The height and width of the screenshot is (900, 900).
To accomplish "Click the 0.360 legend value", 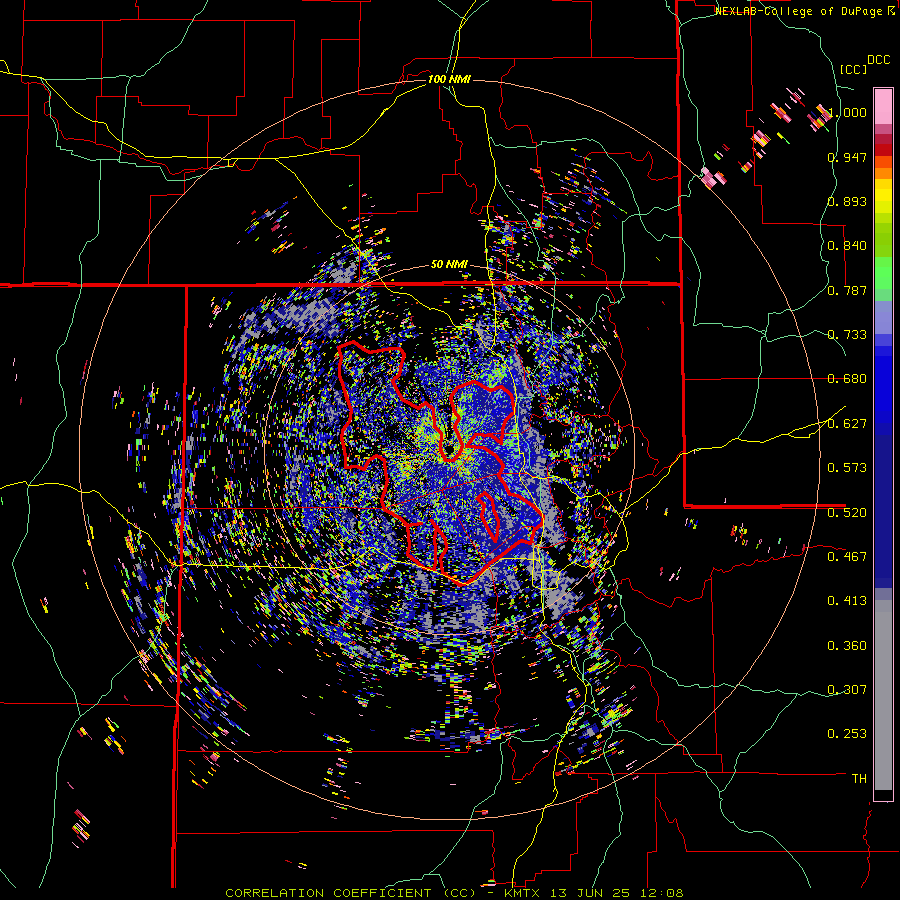I will 847,646.
